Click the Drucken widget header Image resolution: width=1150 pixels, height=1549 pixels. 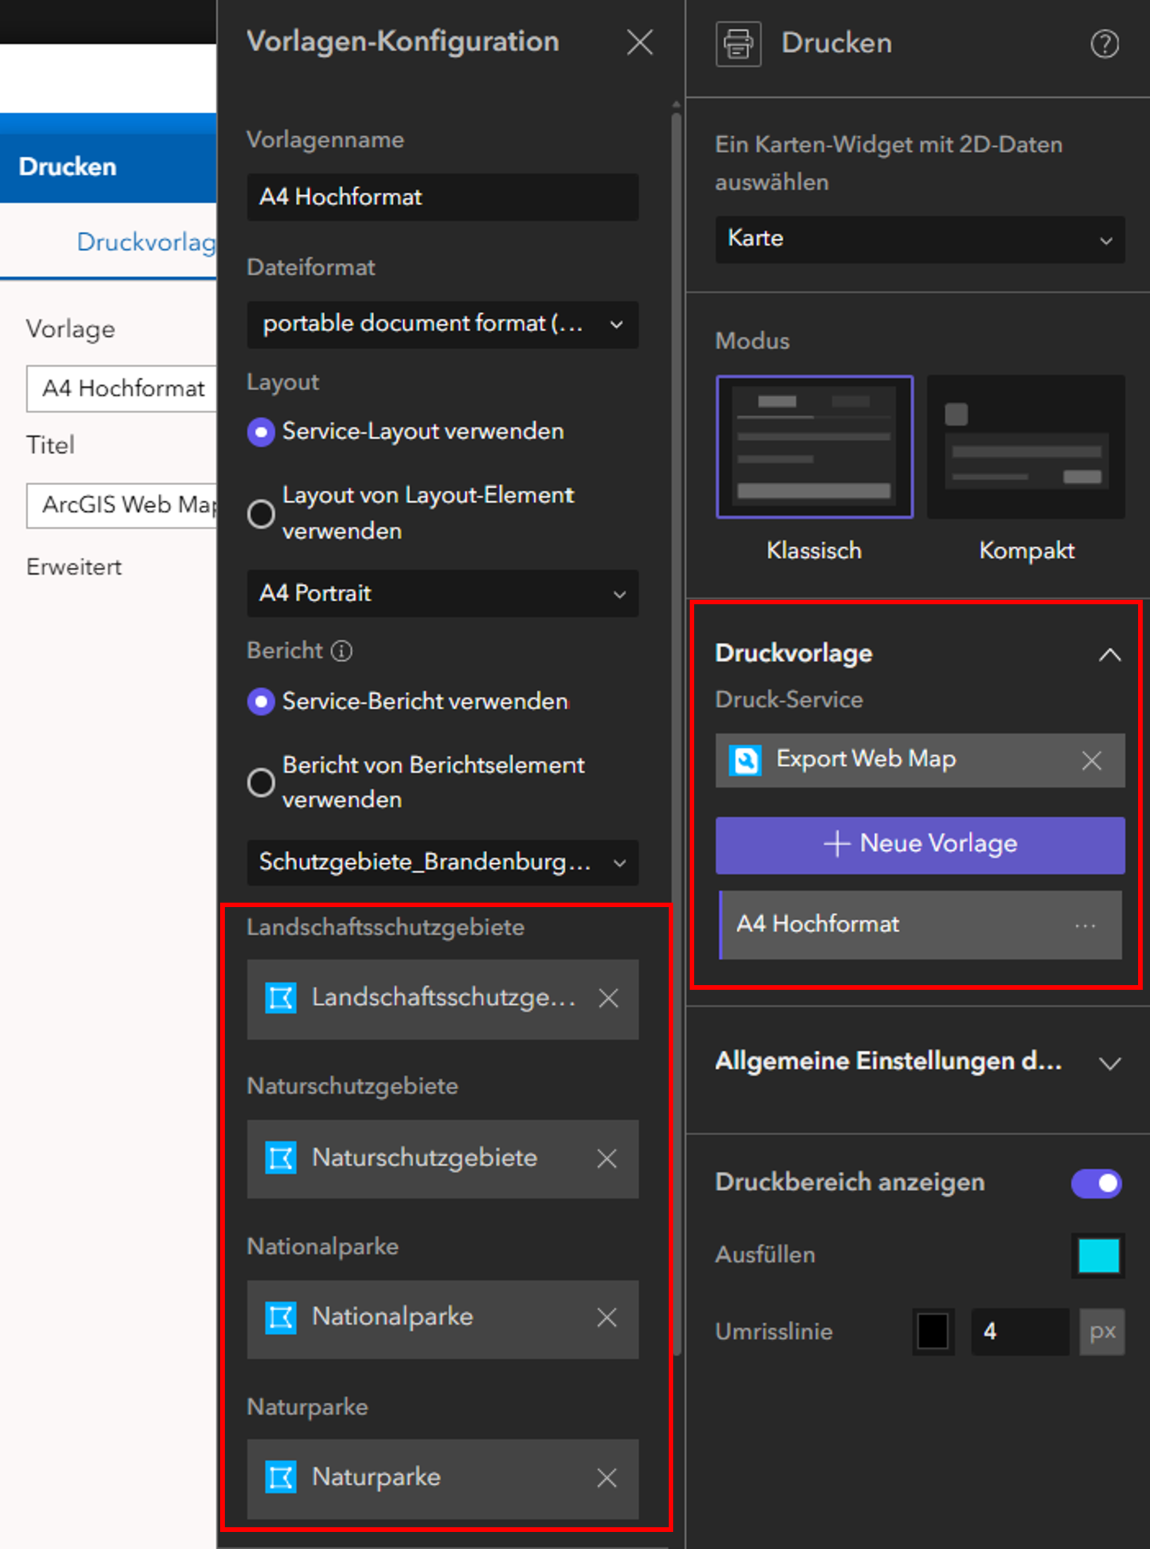click(x=108, y=167)
